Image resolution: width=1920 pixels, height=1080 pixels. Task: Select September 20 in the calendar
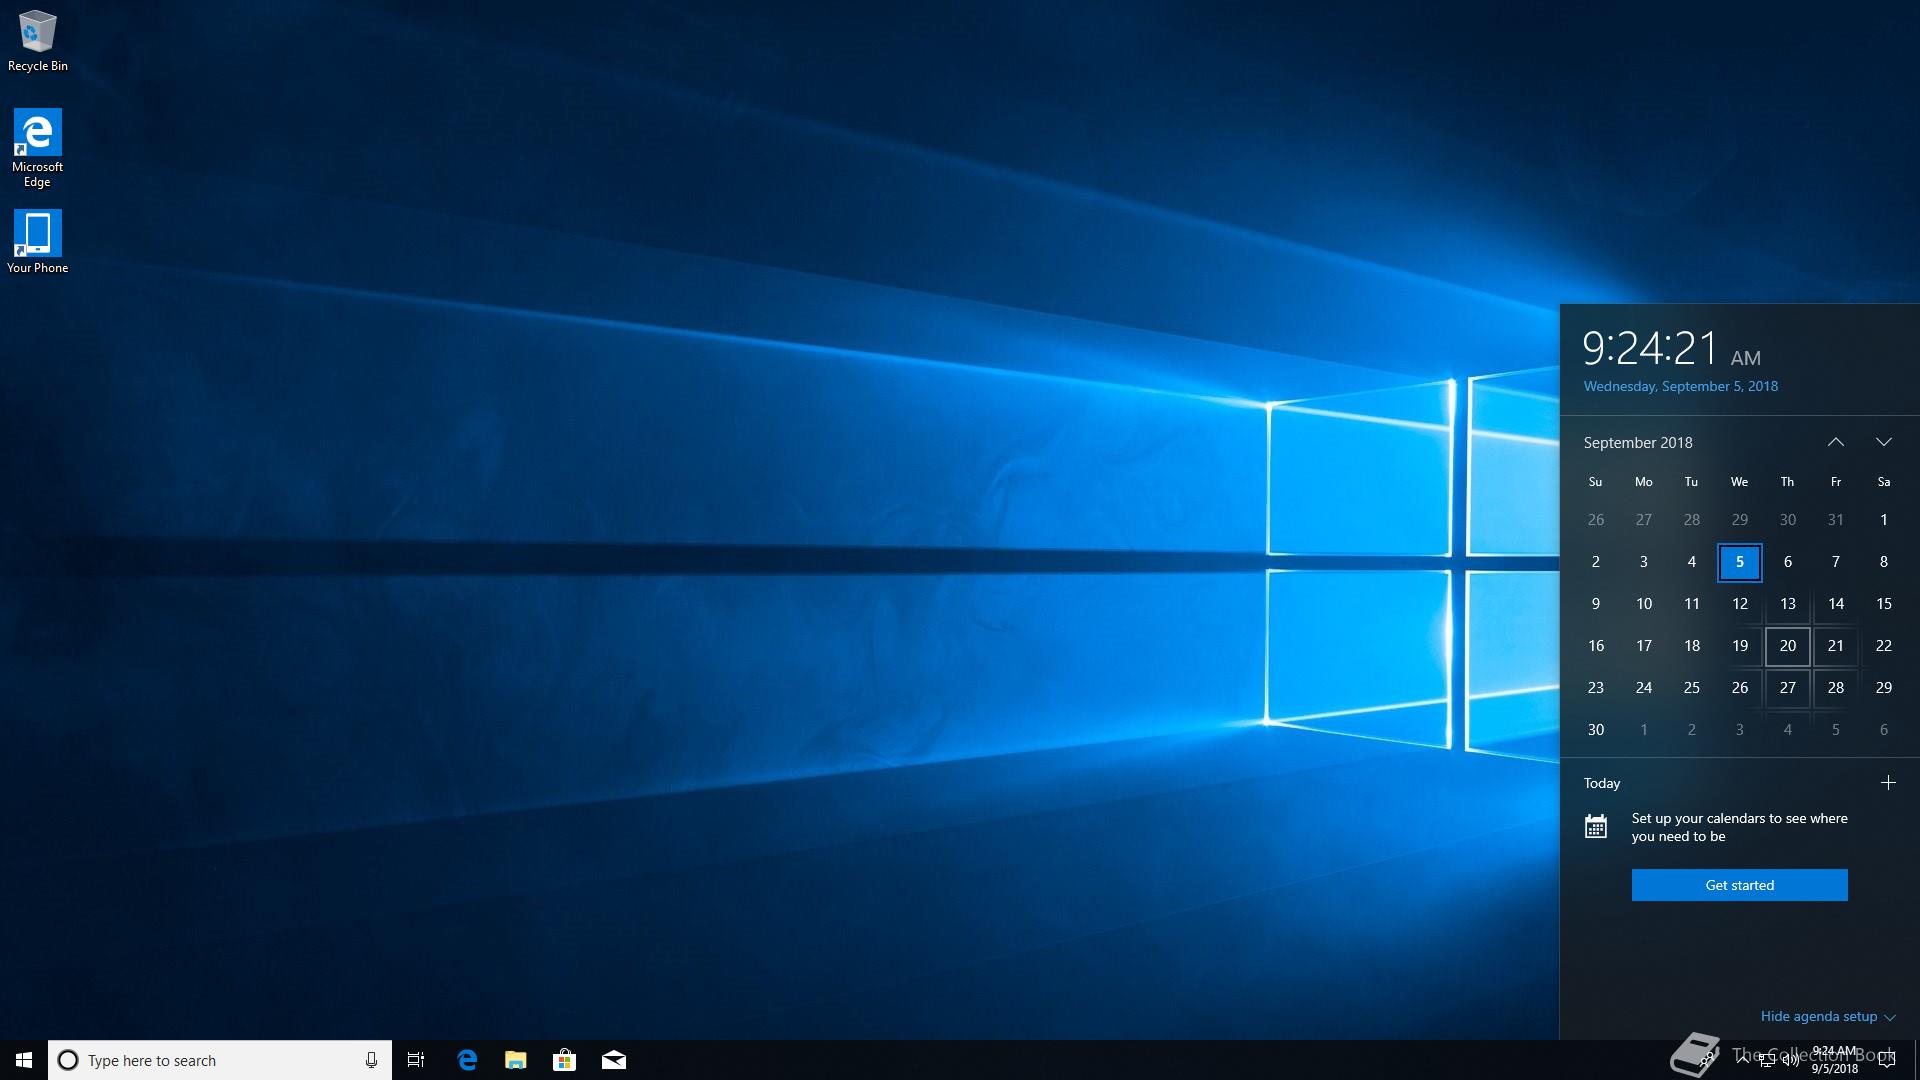pos(1787,646)
